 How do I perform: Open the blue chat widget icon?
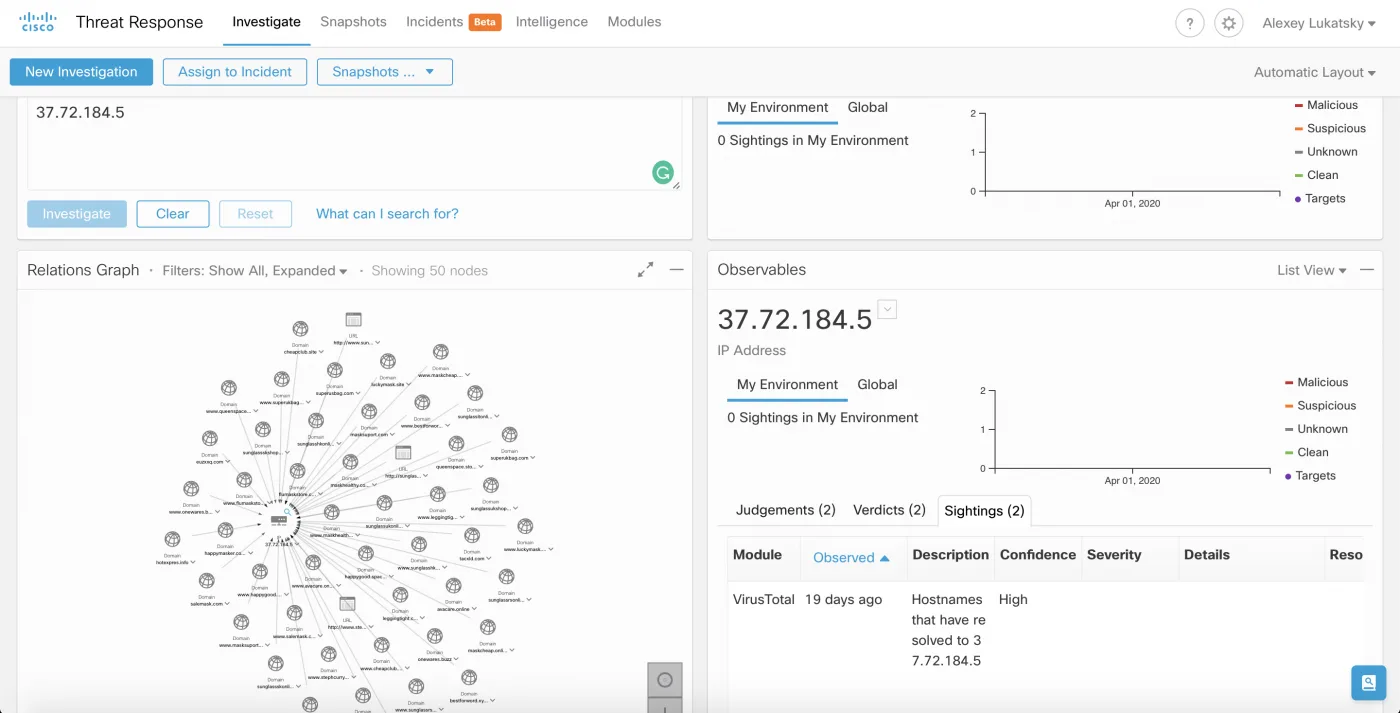pos(1368,682)
